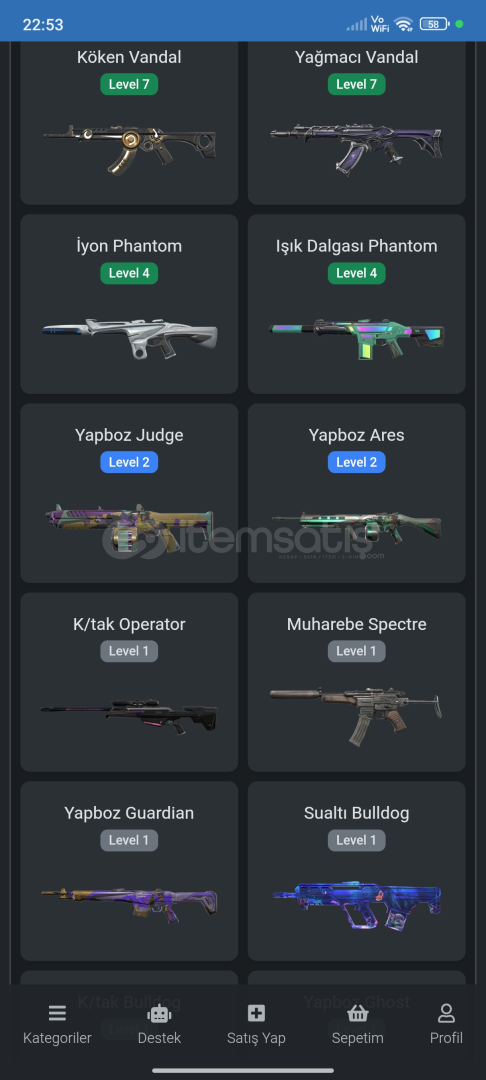Tap the VoWiFi status icon
Screen dimensions: 486x1080
(x=379, y=24)
